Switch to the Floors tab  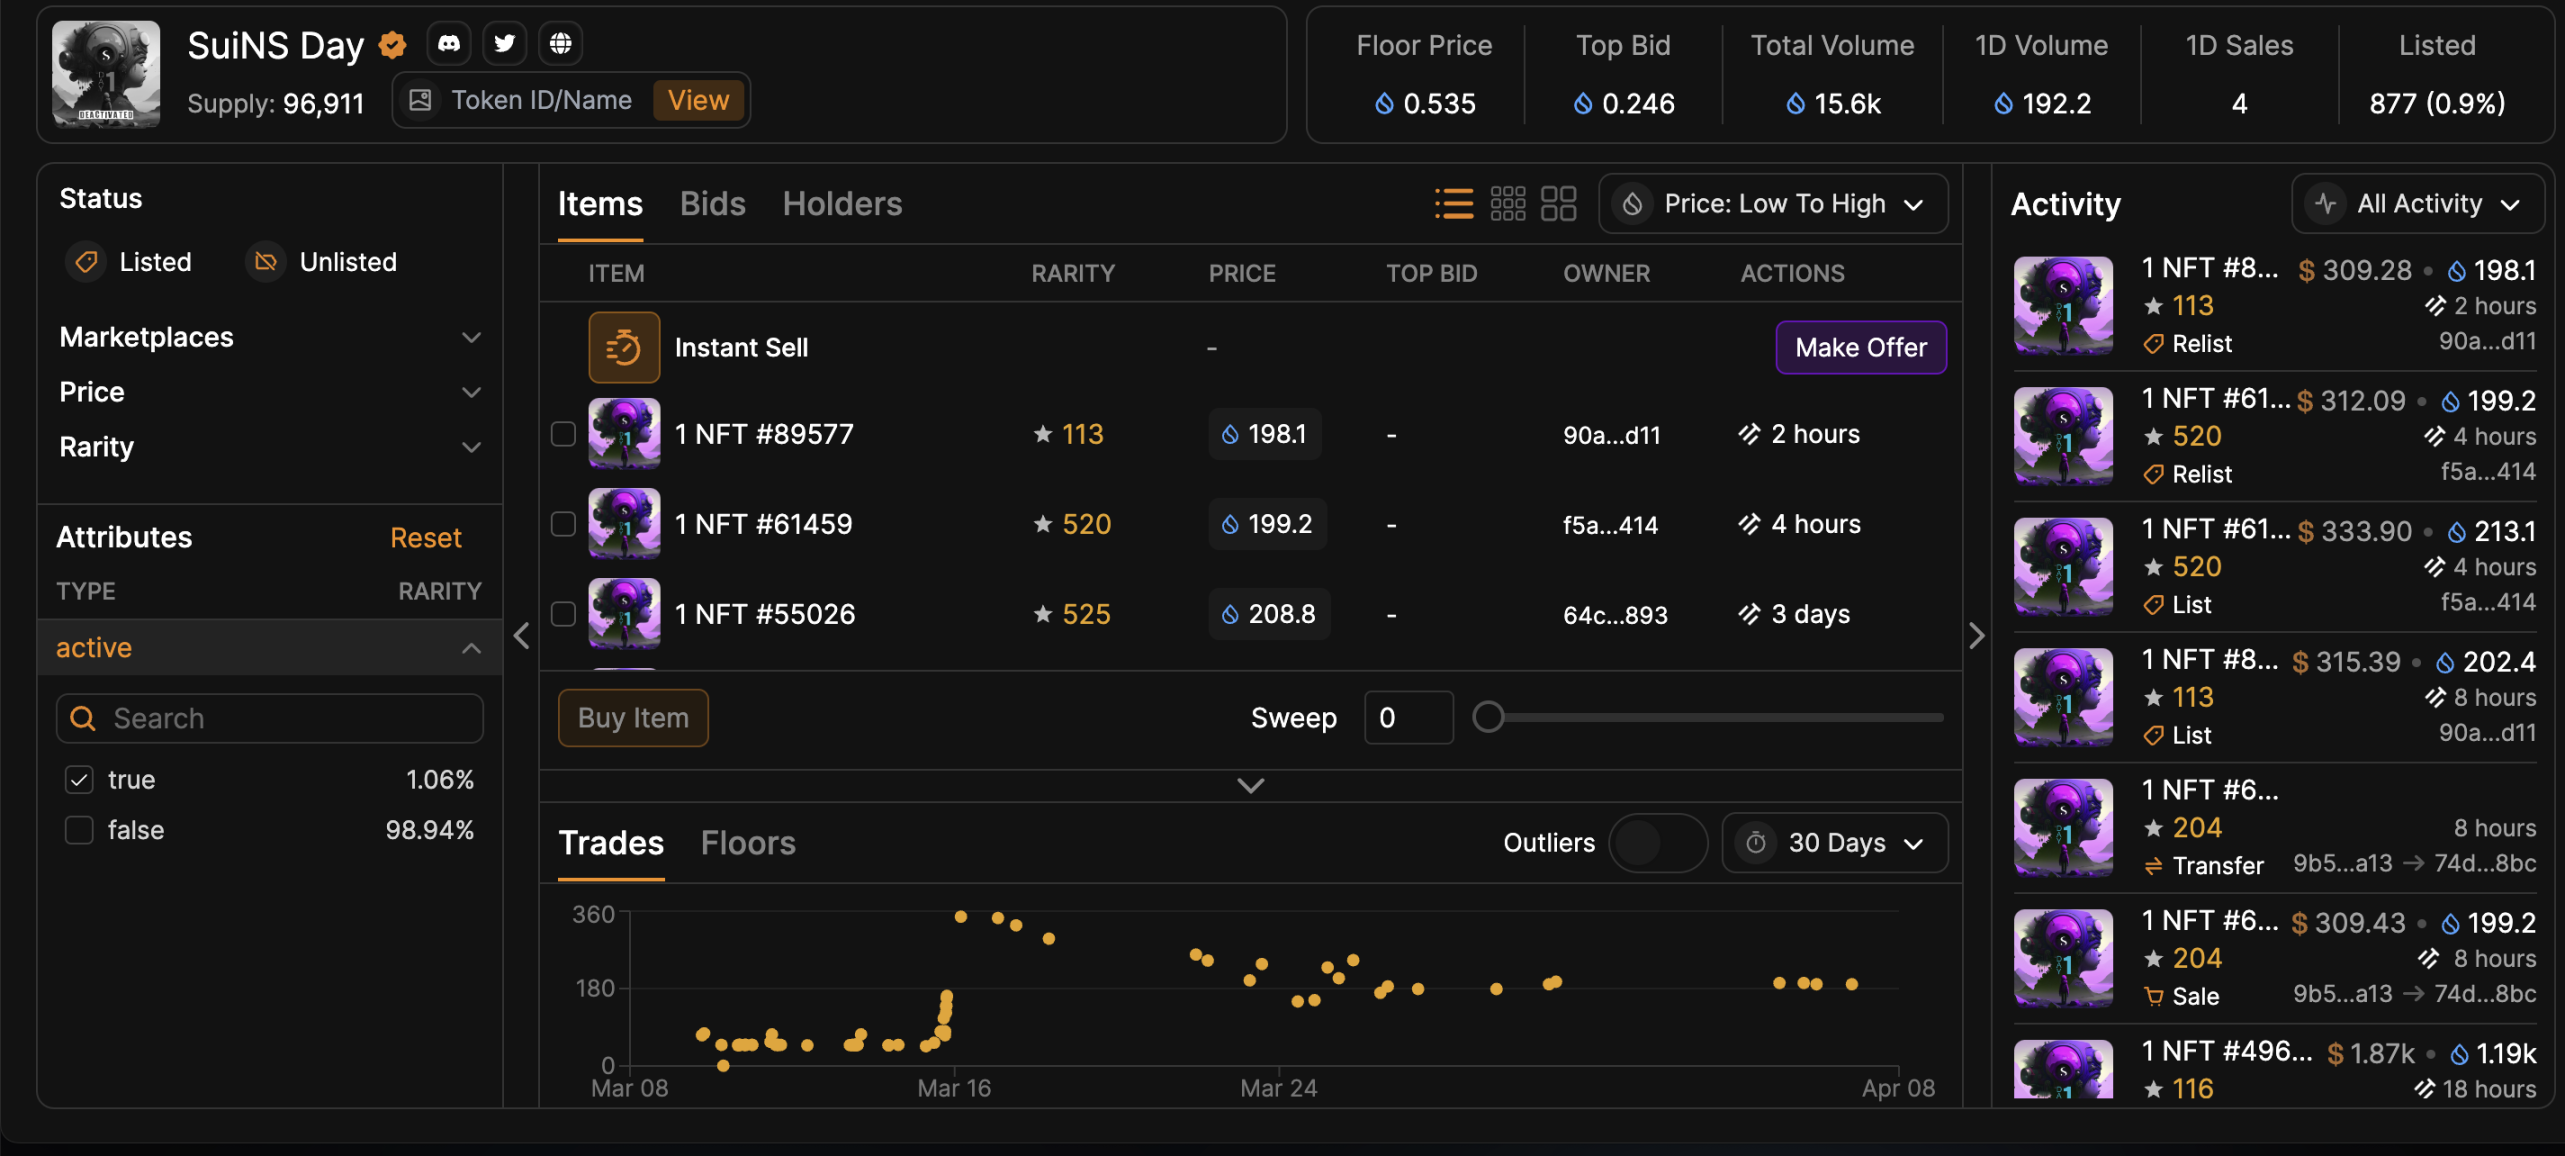747,843
